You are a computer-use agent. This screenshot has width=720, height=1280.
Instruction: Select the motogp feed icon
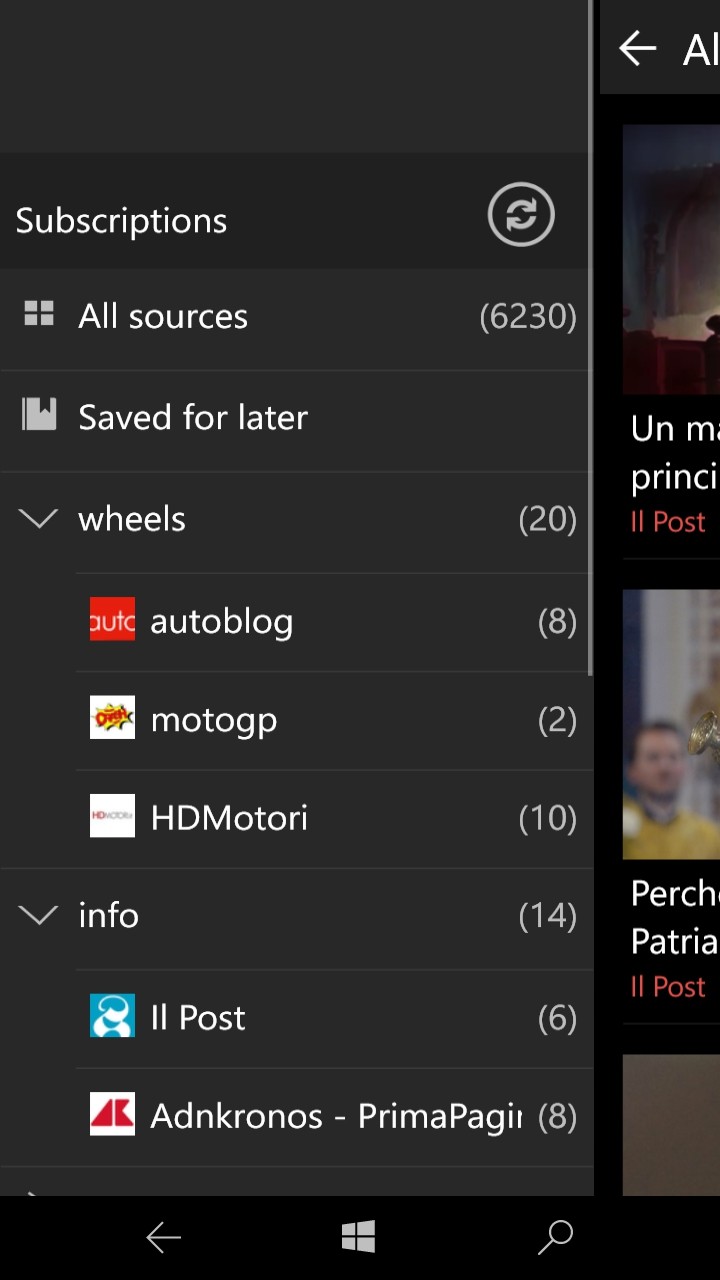pos(112,718)
